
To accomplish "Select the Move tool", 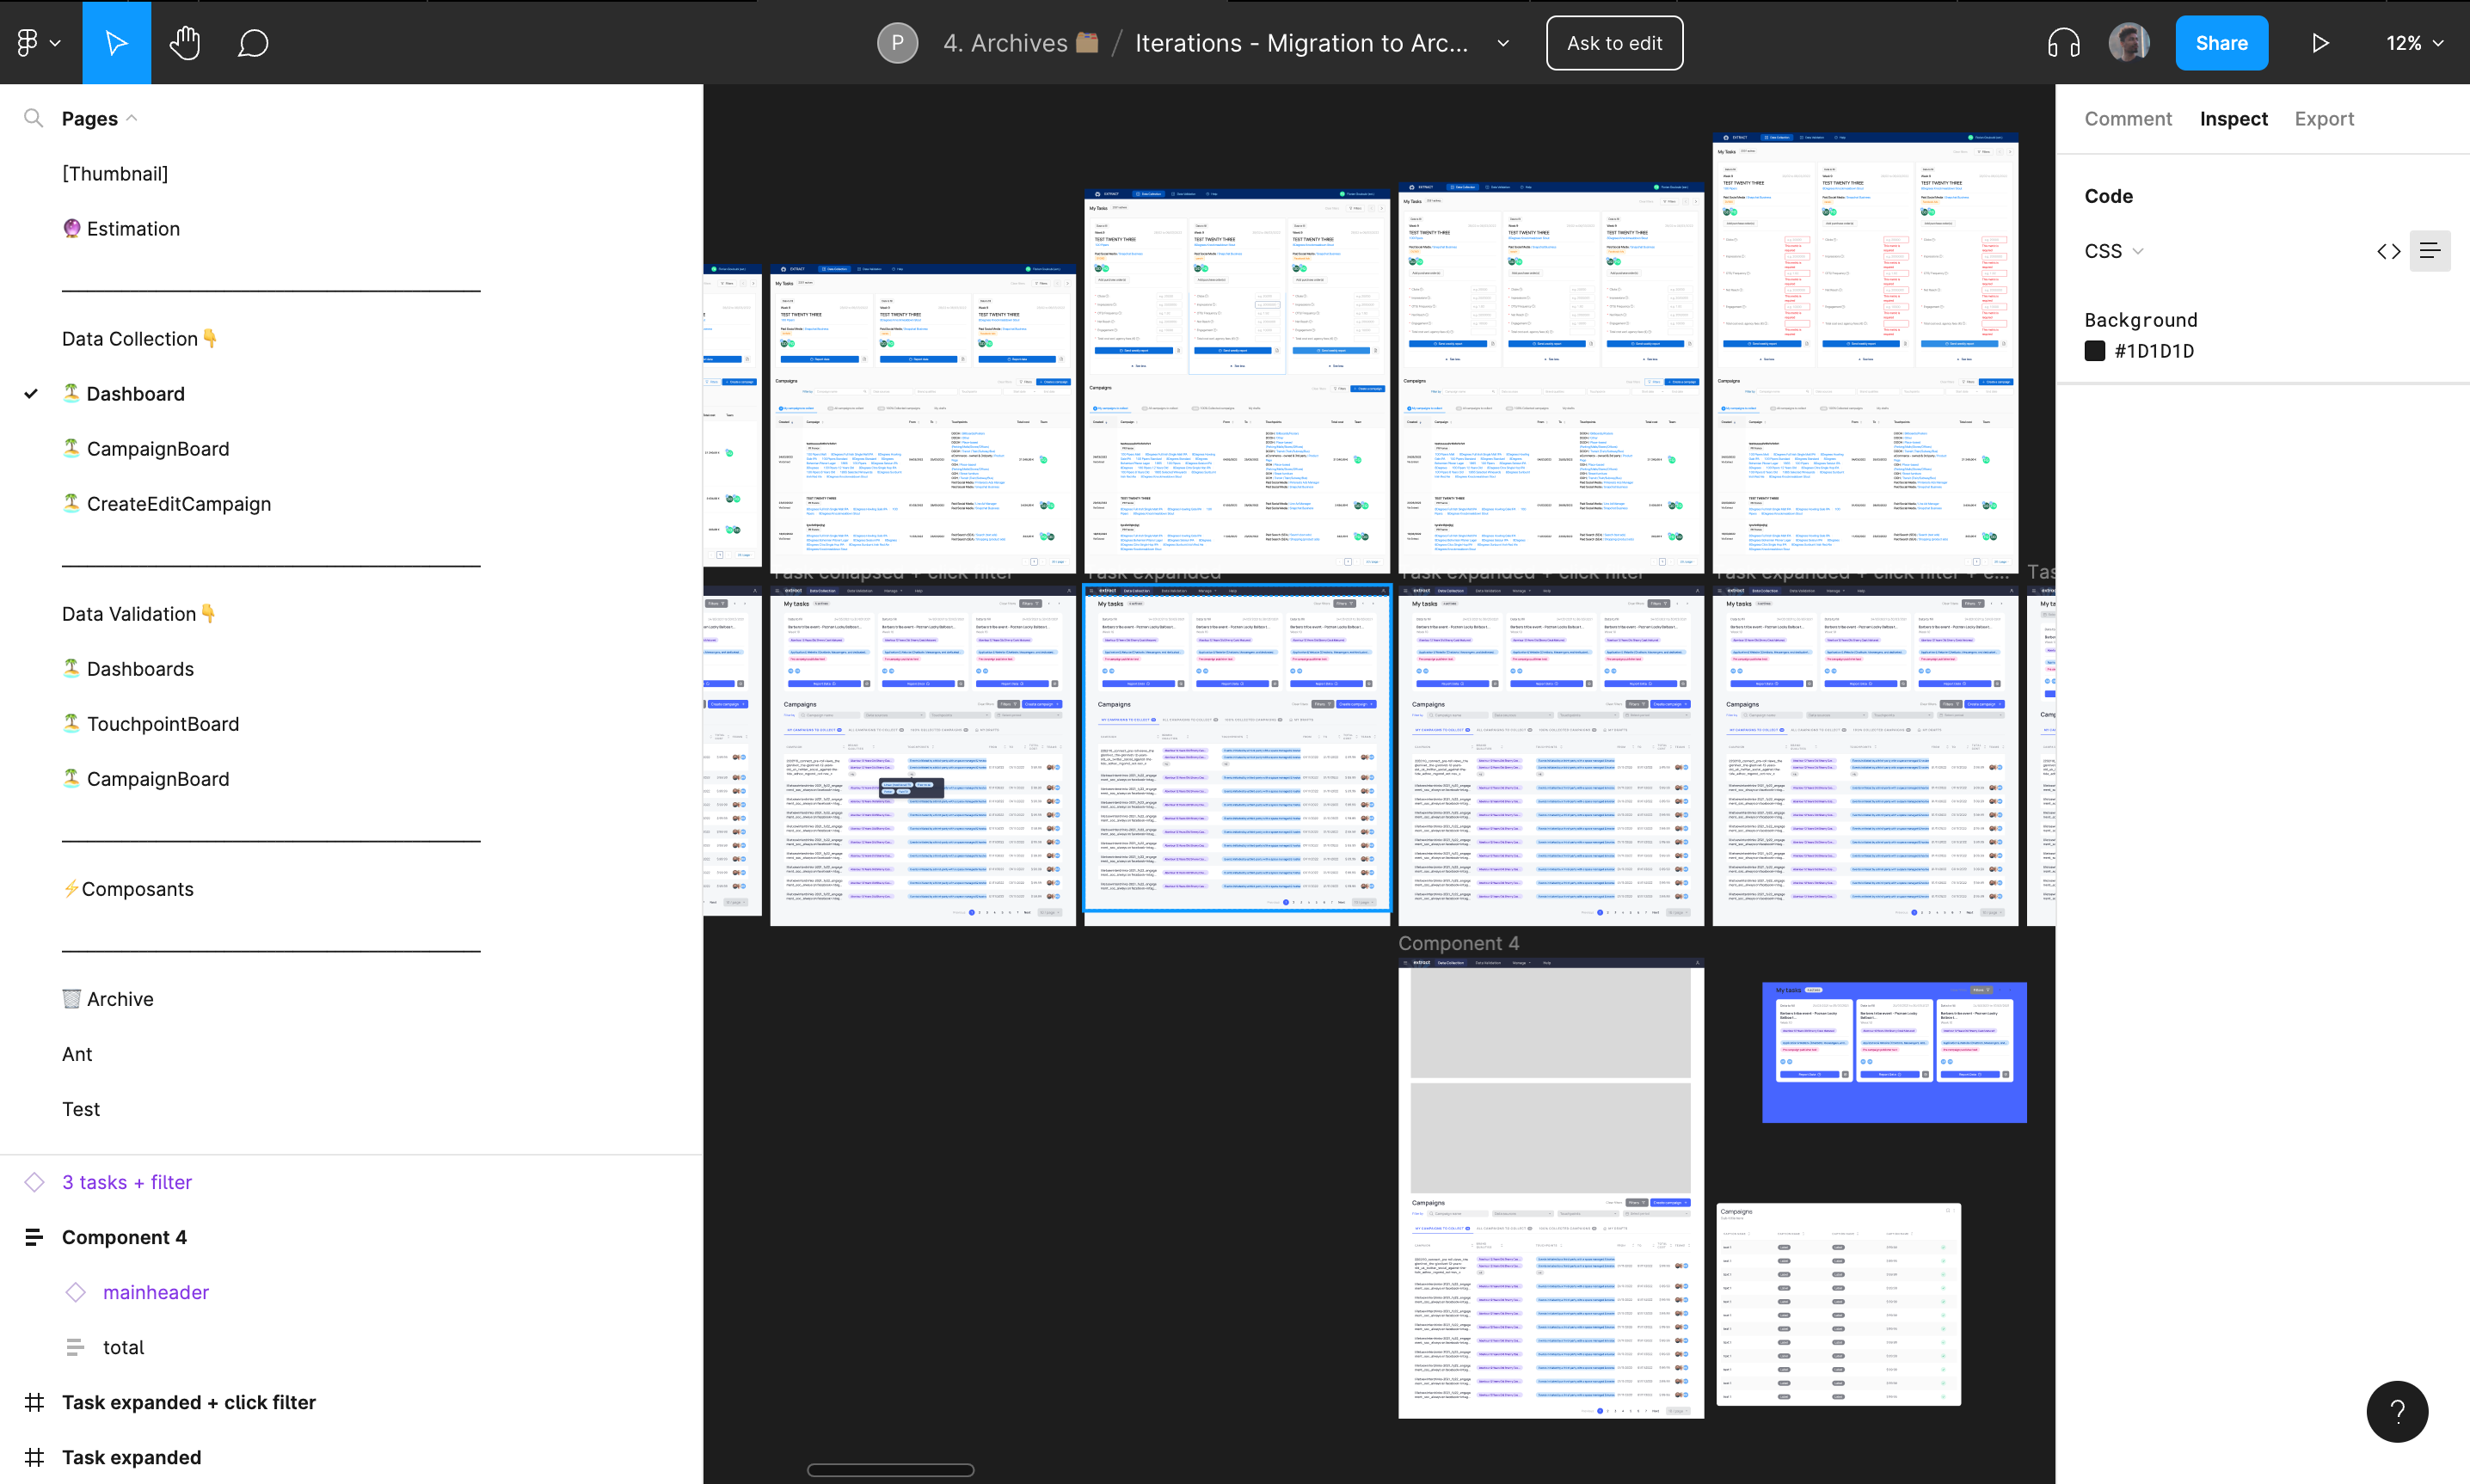I will click(x=116, y=43).
